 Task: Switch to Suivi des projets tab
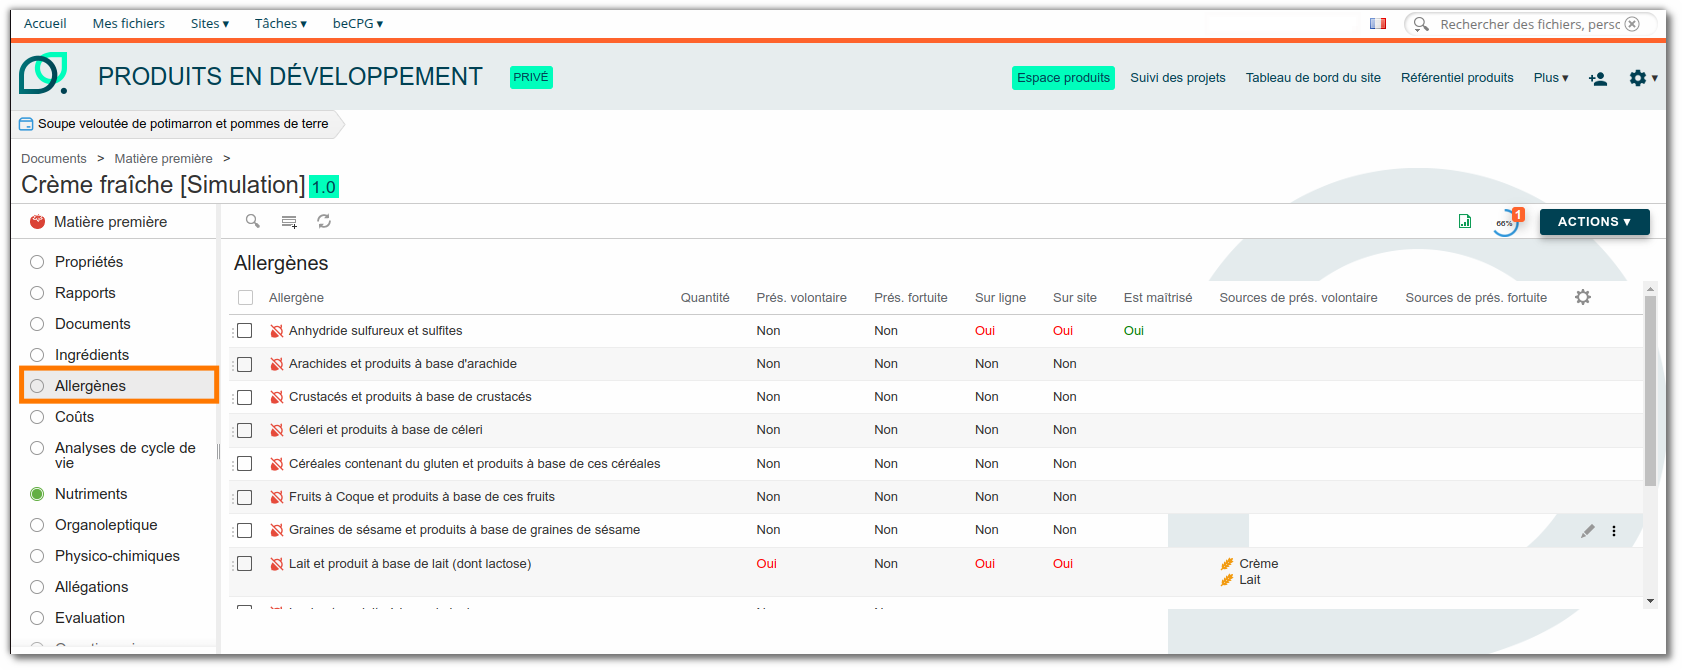1178,77
